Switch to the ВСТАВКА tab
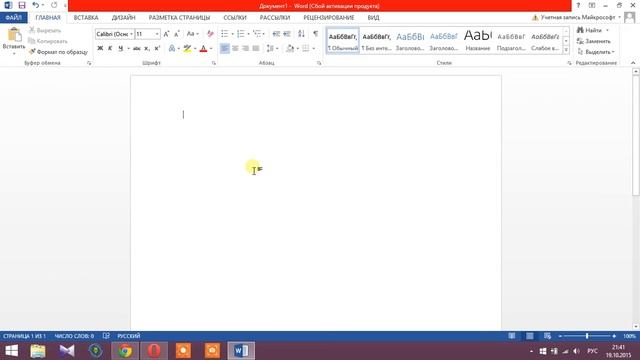The height and width of the screenshot is (360, 640). [x=86, y=18]
